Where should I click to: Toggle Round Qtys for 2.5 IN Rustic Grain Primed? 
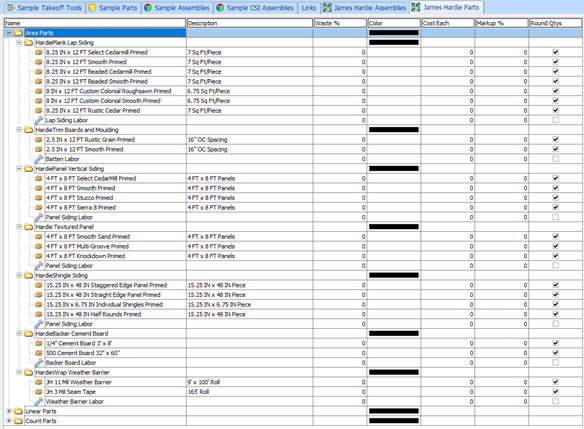(x=555, y=139)
